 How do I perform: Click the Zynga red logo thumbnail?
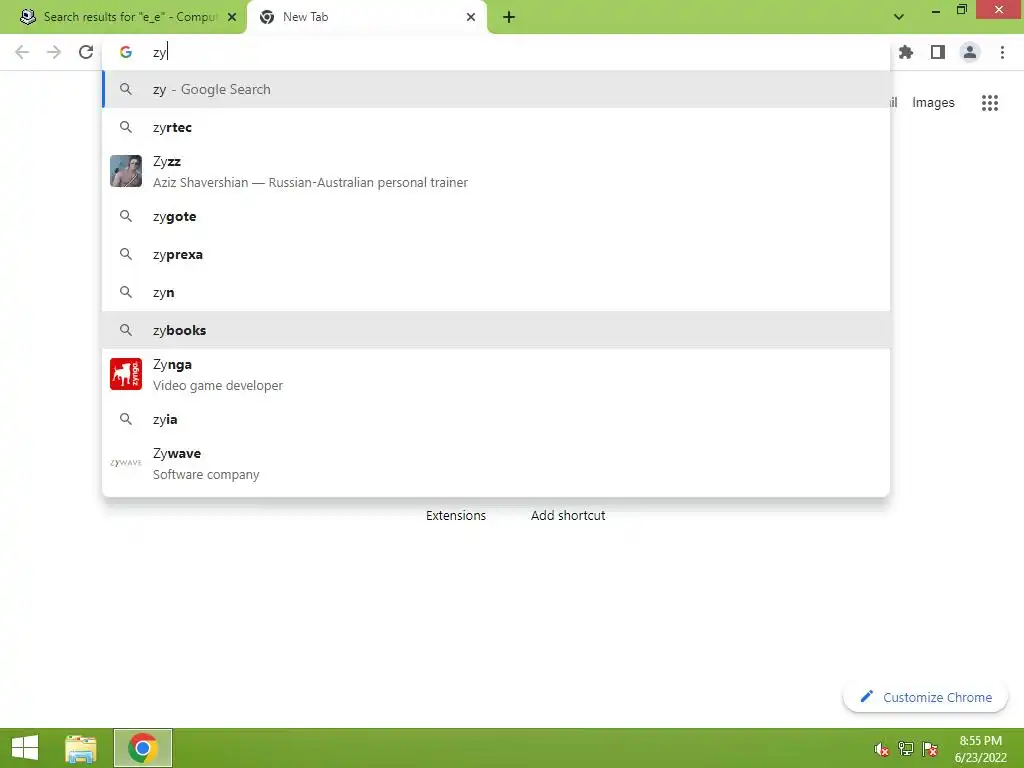[126, 374]
